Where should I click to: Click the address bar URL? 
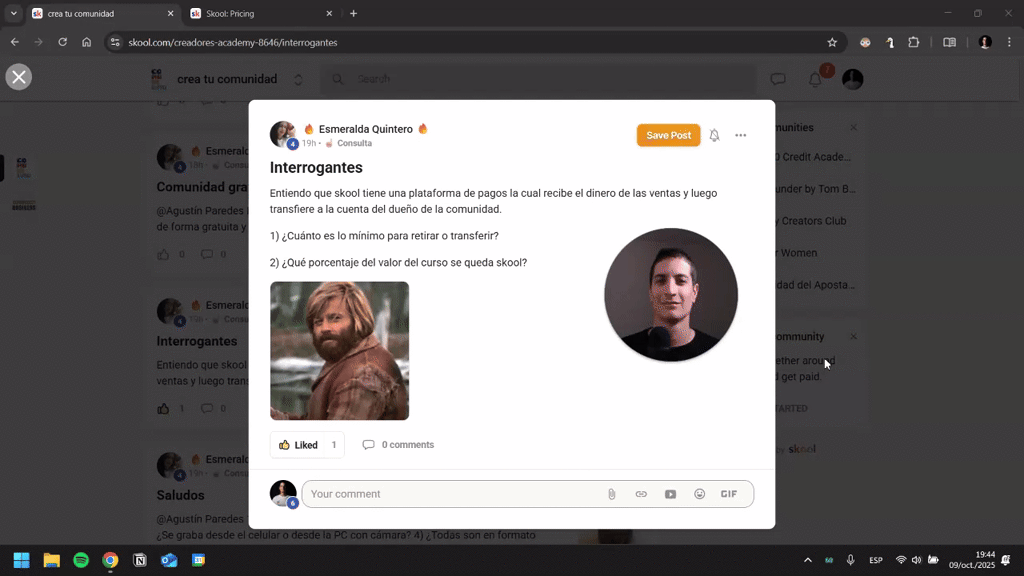click(233, 42)
